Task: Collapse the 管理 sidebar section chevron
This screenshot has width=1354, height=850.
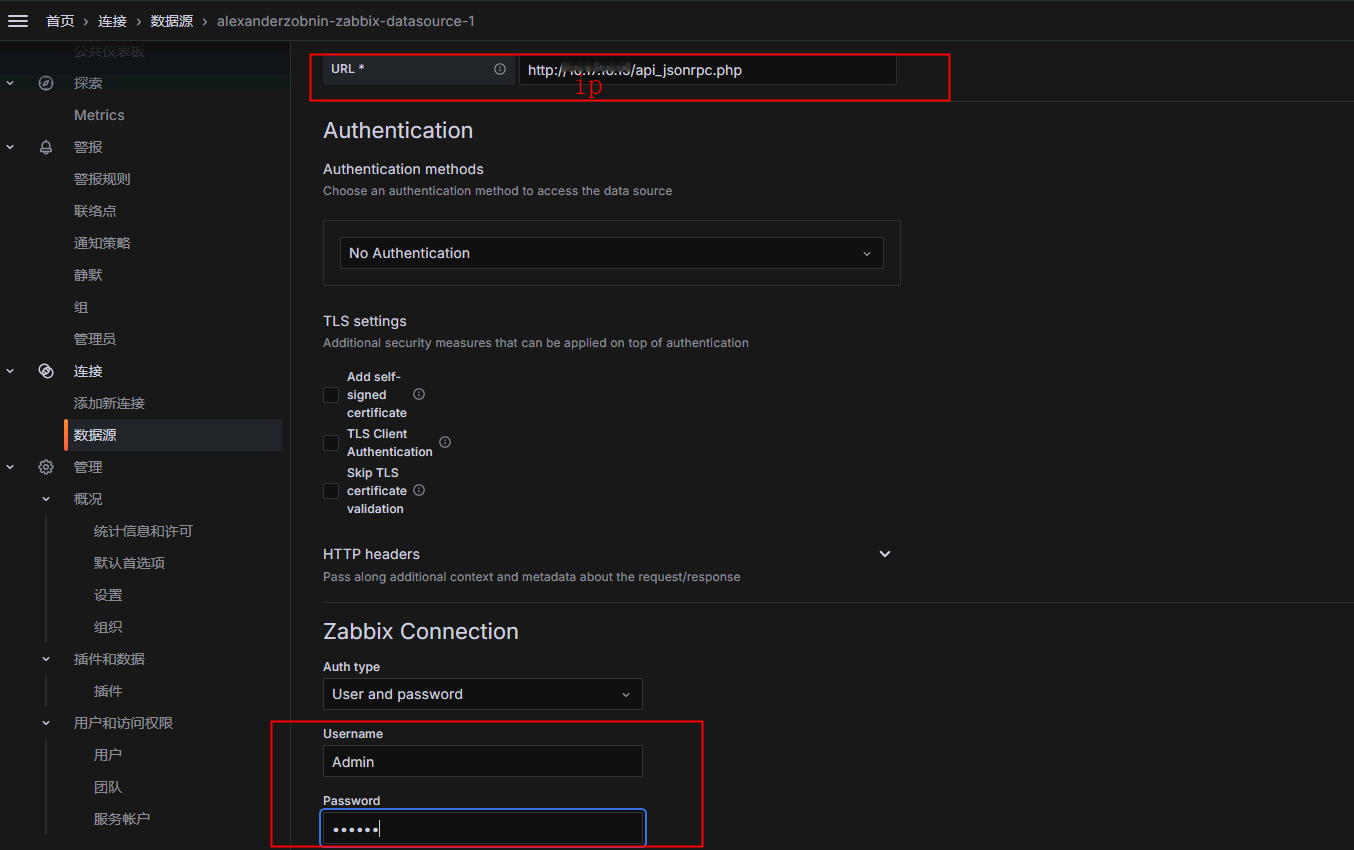Action: [11, 467]
